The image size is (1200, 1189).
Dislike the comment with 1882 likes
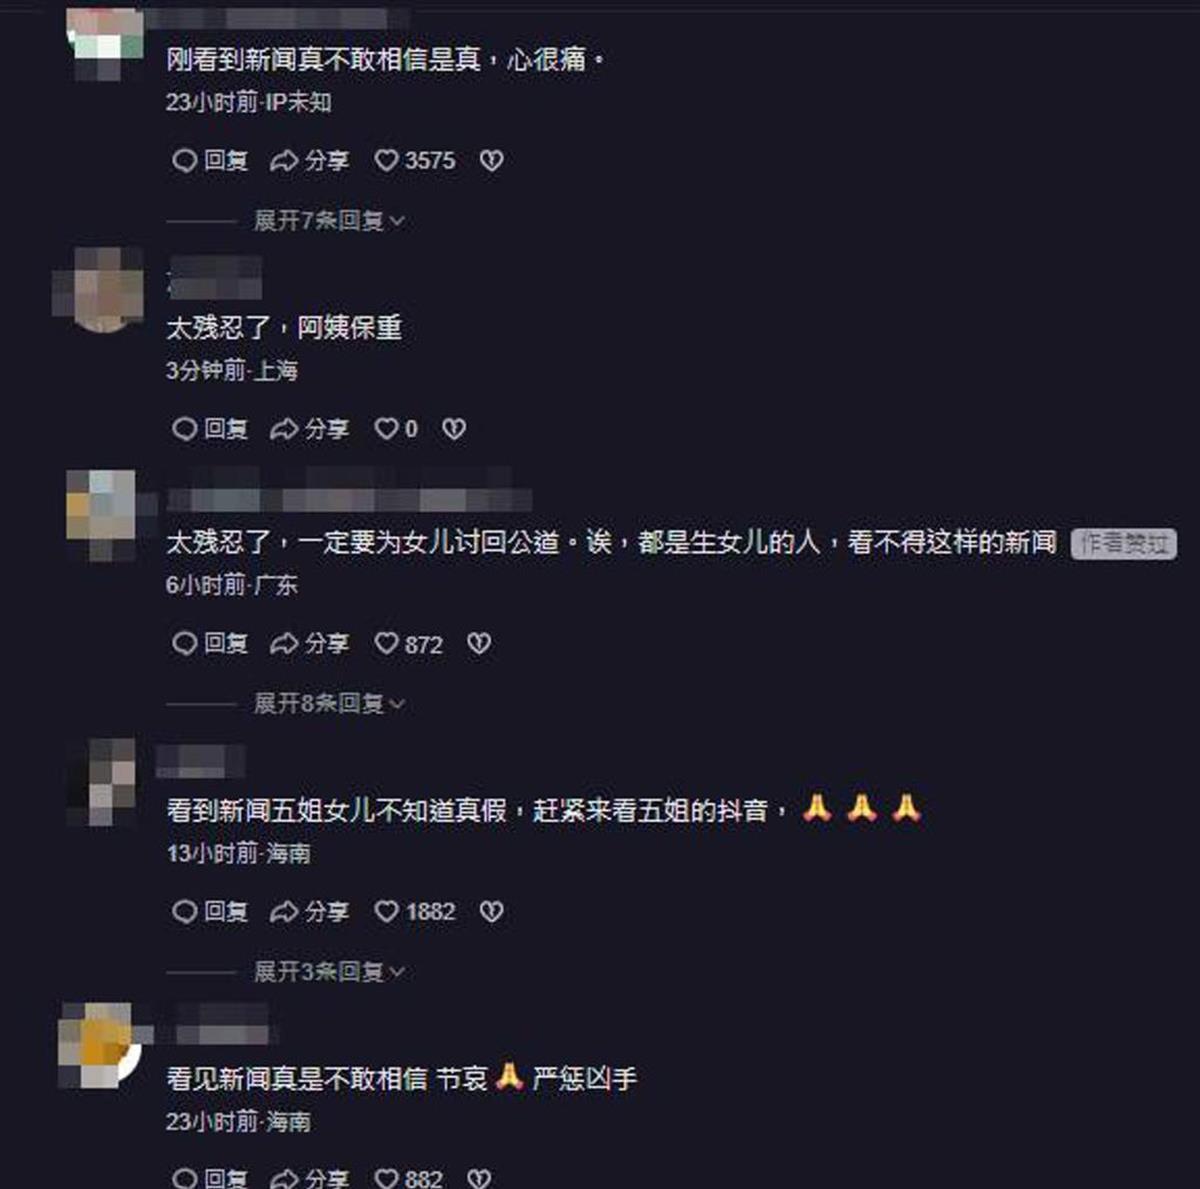tap(491, 912)
